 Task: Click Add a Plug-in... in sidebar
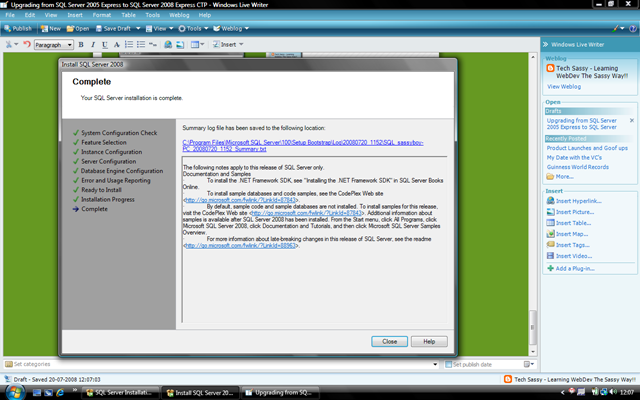click(571, 269)
